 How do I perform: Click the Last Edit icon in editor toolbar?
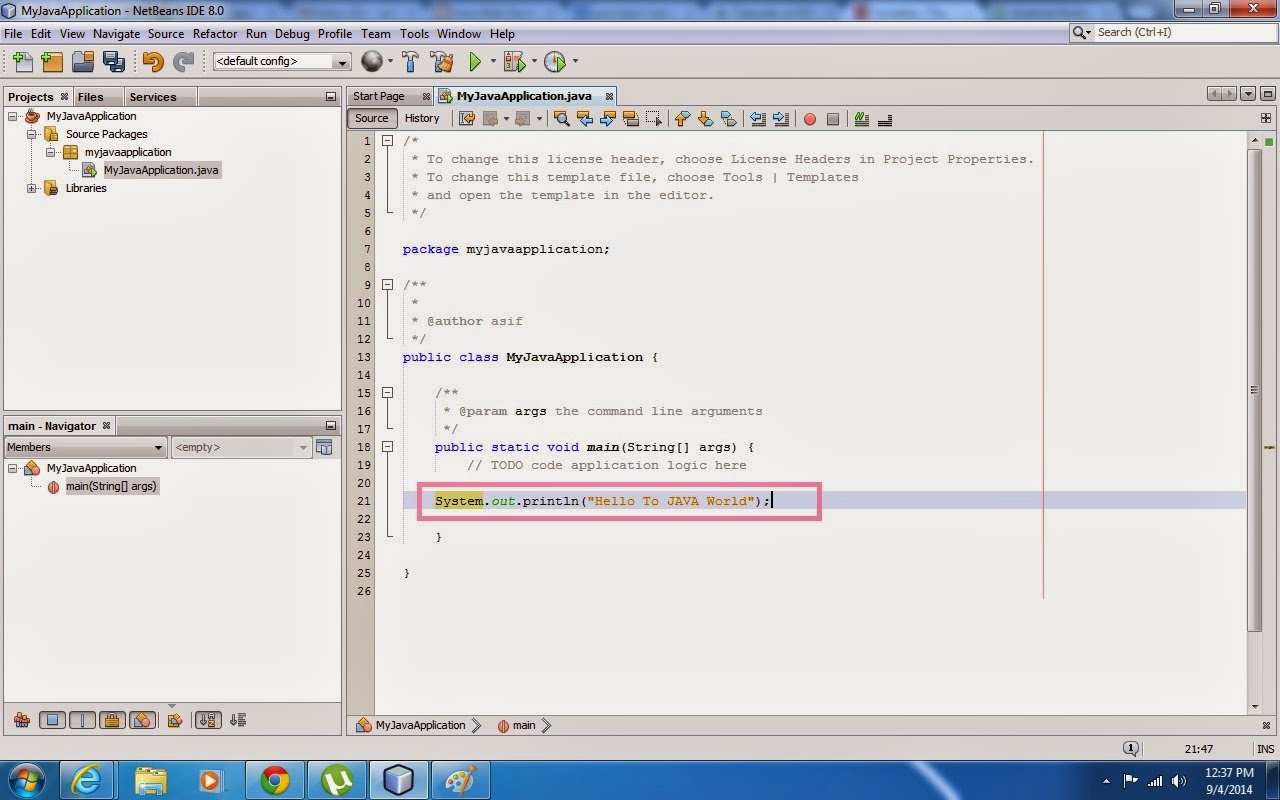point(467,119)
